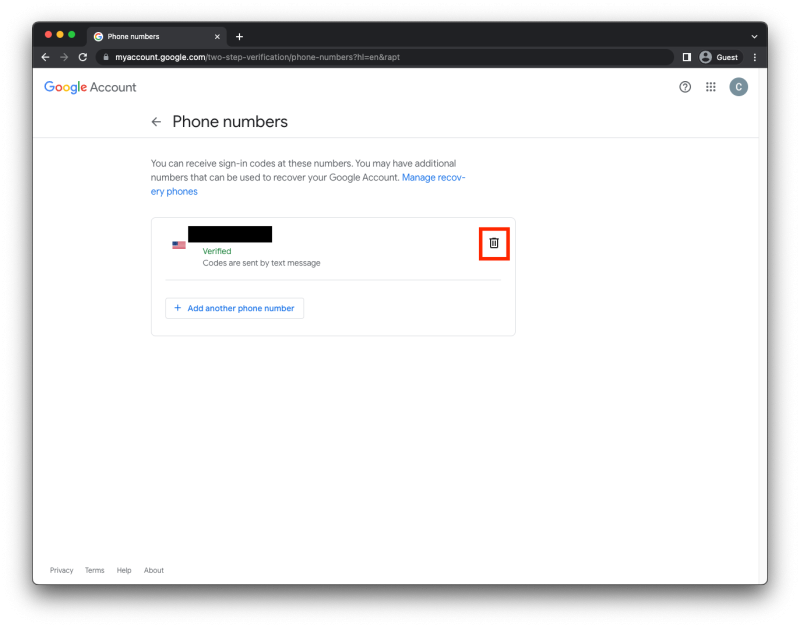Viewport: 800px width, 627px height.
Task: Select the Guest profile indicator
Action: pyautogui.click(x=719, y=57)
